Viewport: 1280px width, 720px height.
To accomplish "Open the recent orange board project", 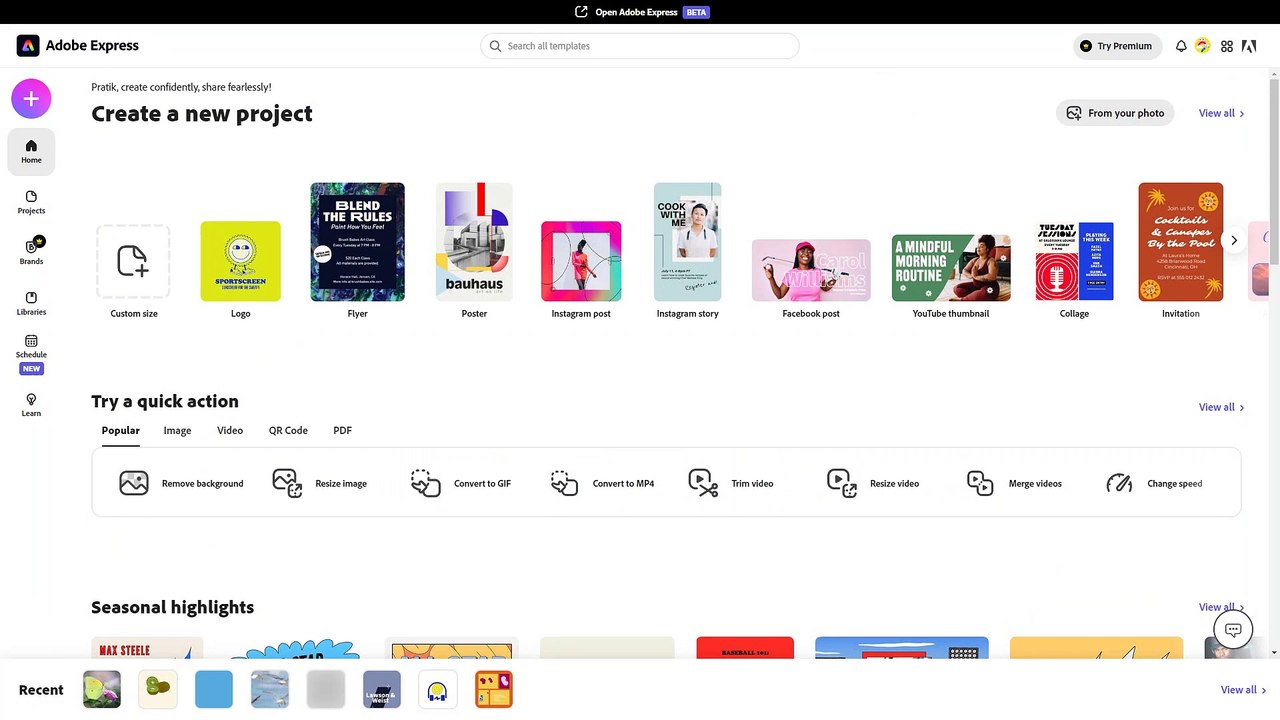I will point(494,690).
